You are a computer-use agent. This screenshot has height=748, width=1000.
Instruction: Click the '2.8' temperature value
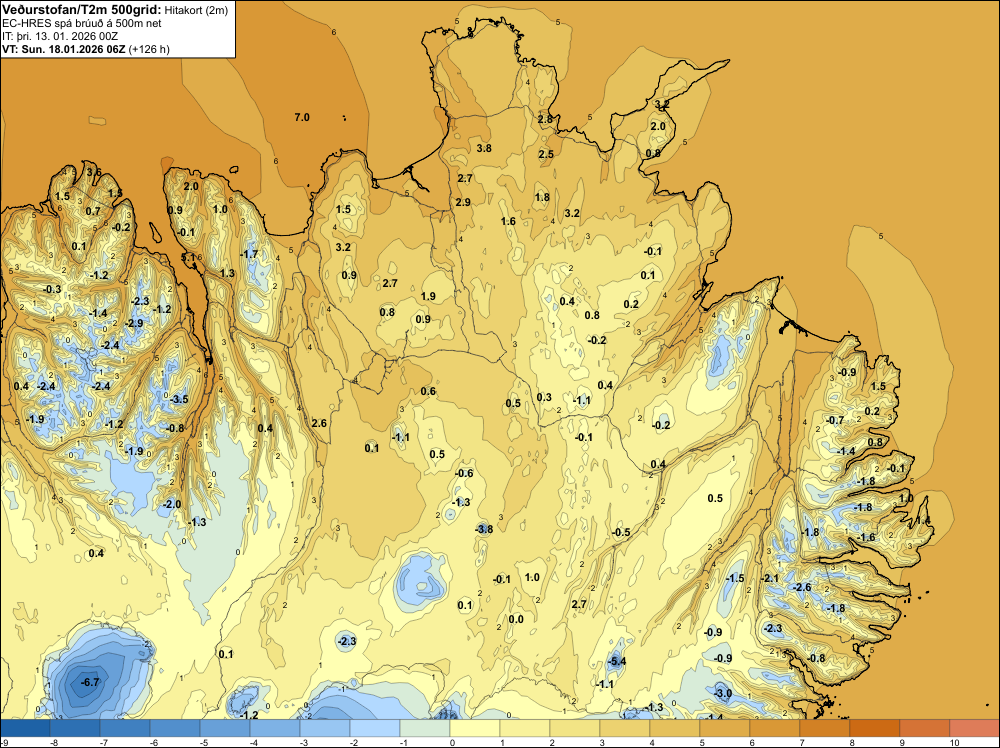[545, 119]
